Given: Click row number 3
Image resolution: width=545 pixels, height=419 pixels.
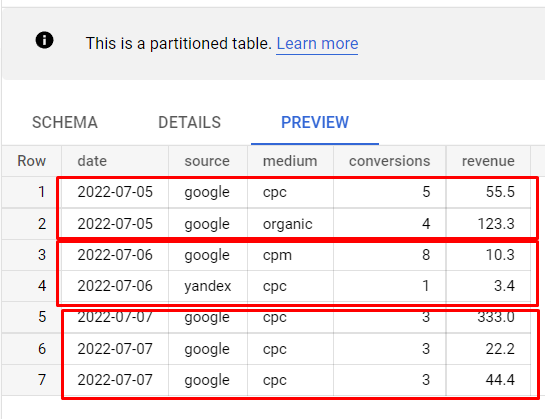Looking at the screenshot, I should [x=42, y=255].
